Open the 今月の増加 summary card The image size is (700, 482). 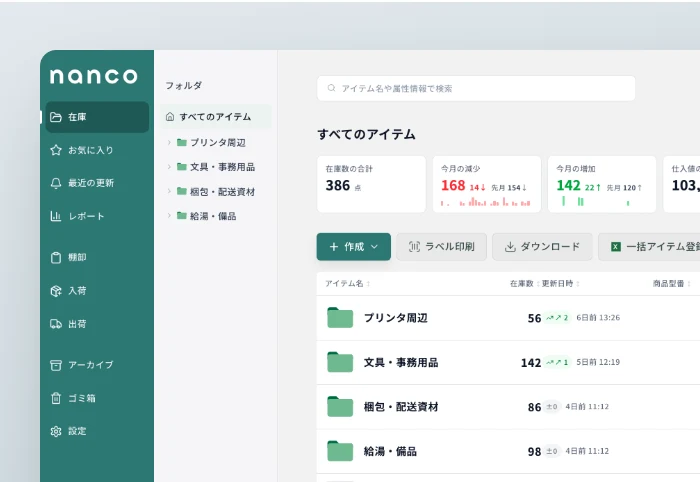[602, 184]
